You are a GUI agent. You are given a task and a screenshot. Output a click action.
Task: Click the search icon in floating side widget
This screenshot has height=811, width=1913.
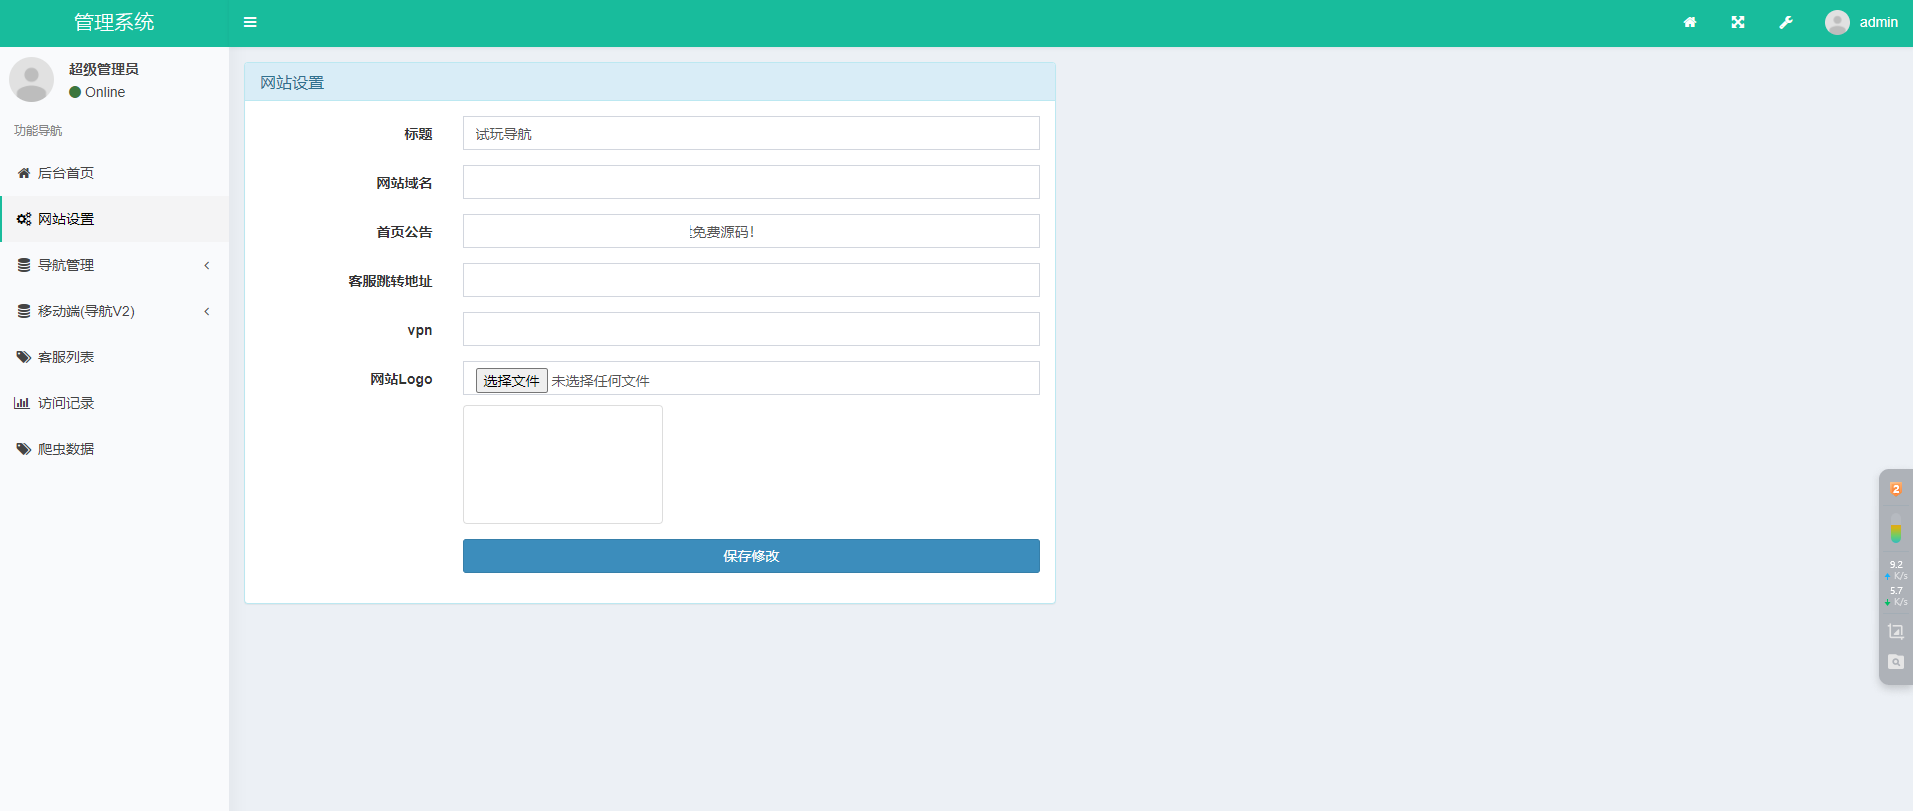(1895, 662)
